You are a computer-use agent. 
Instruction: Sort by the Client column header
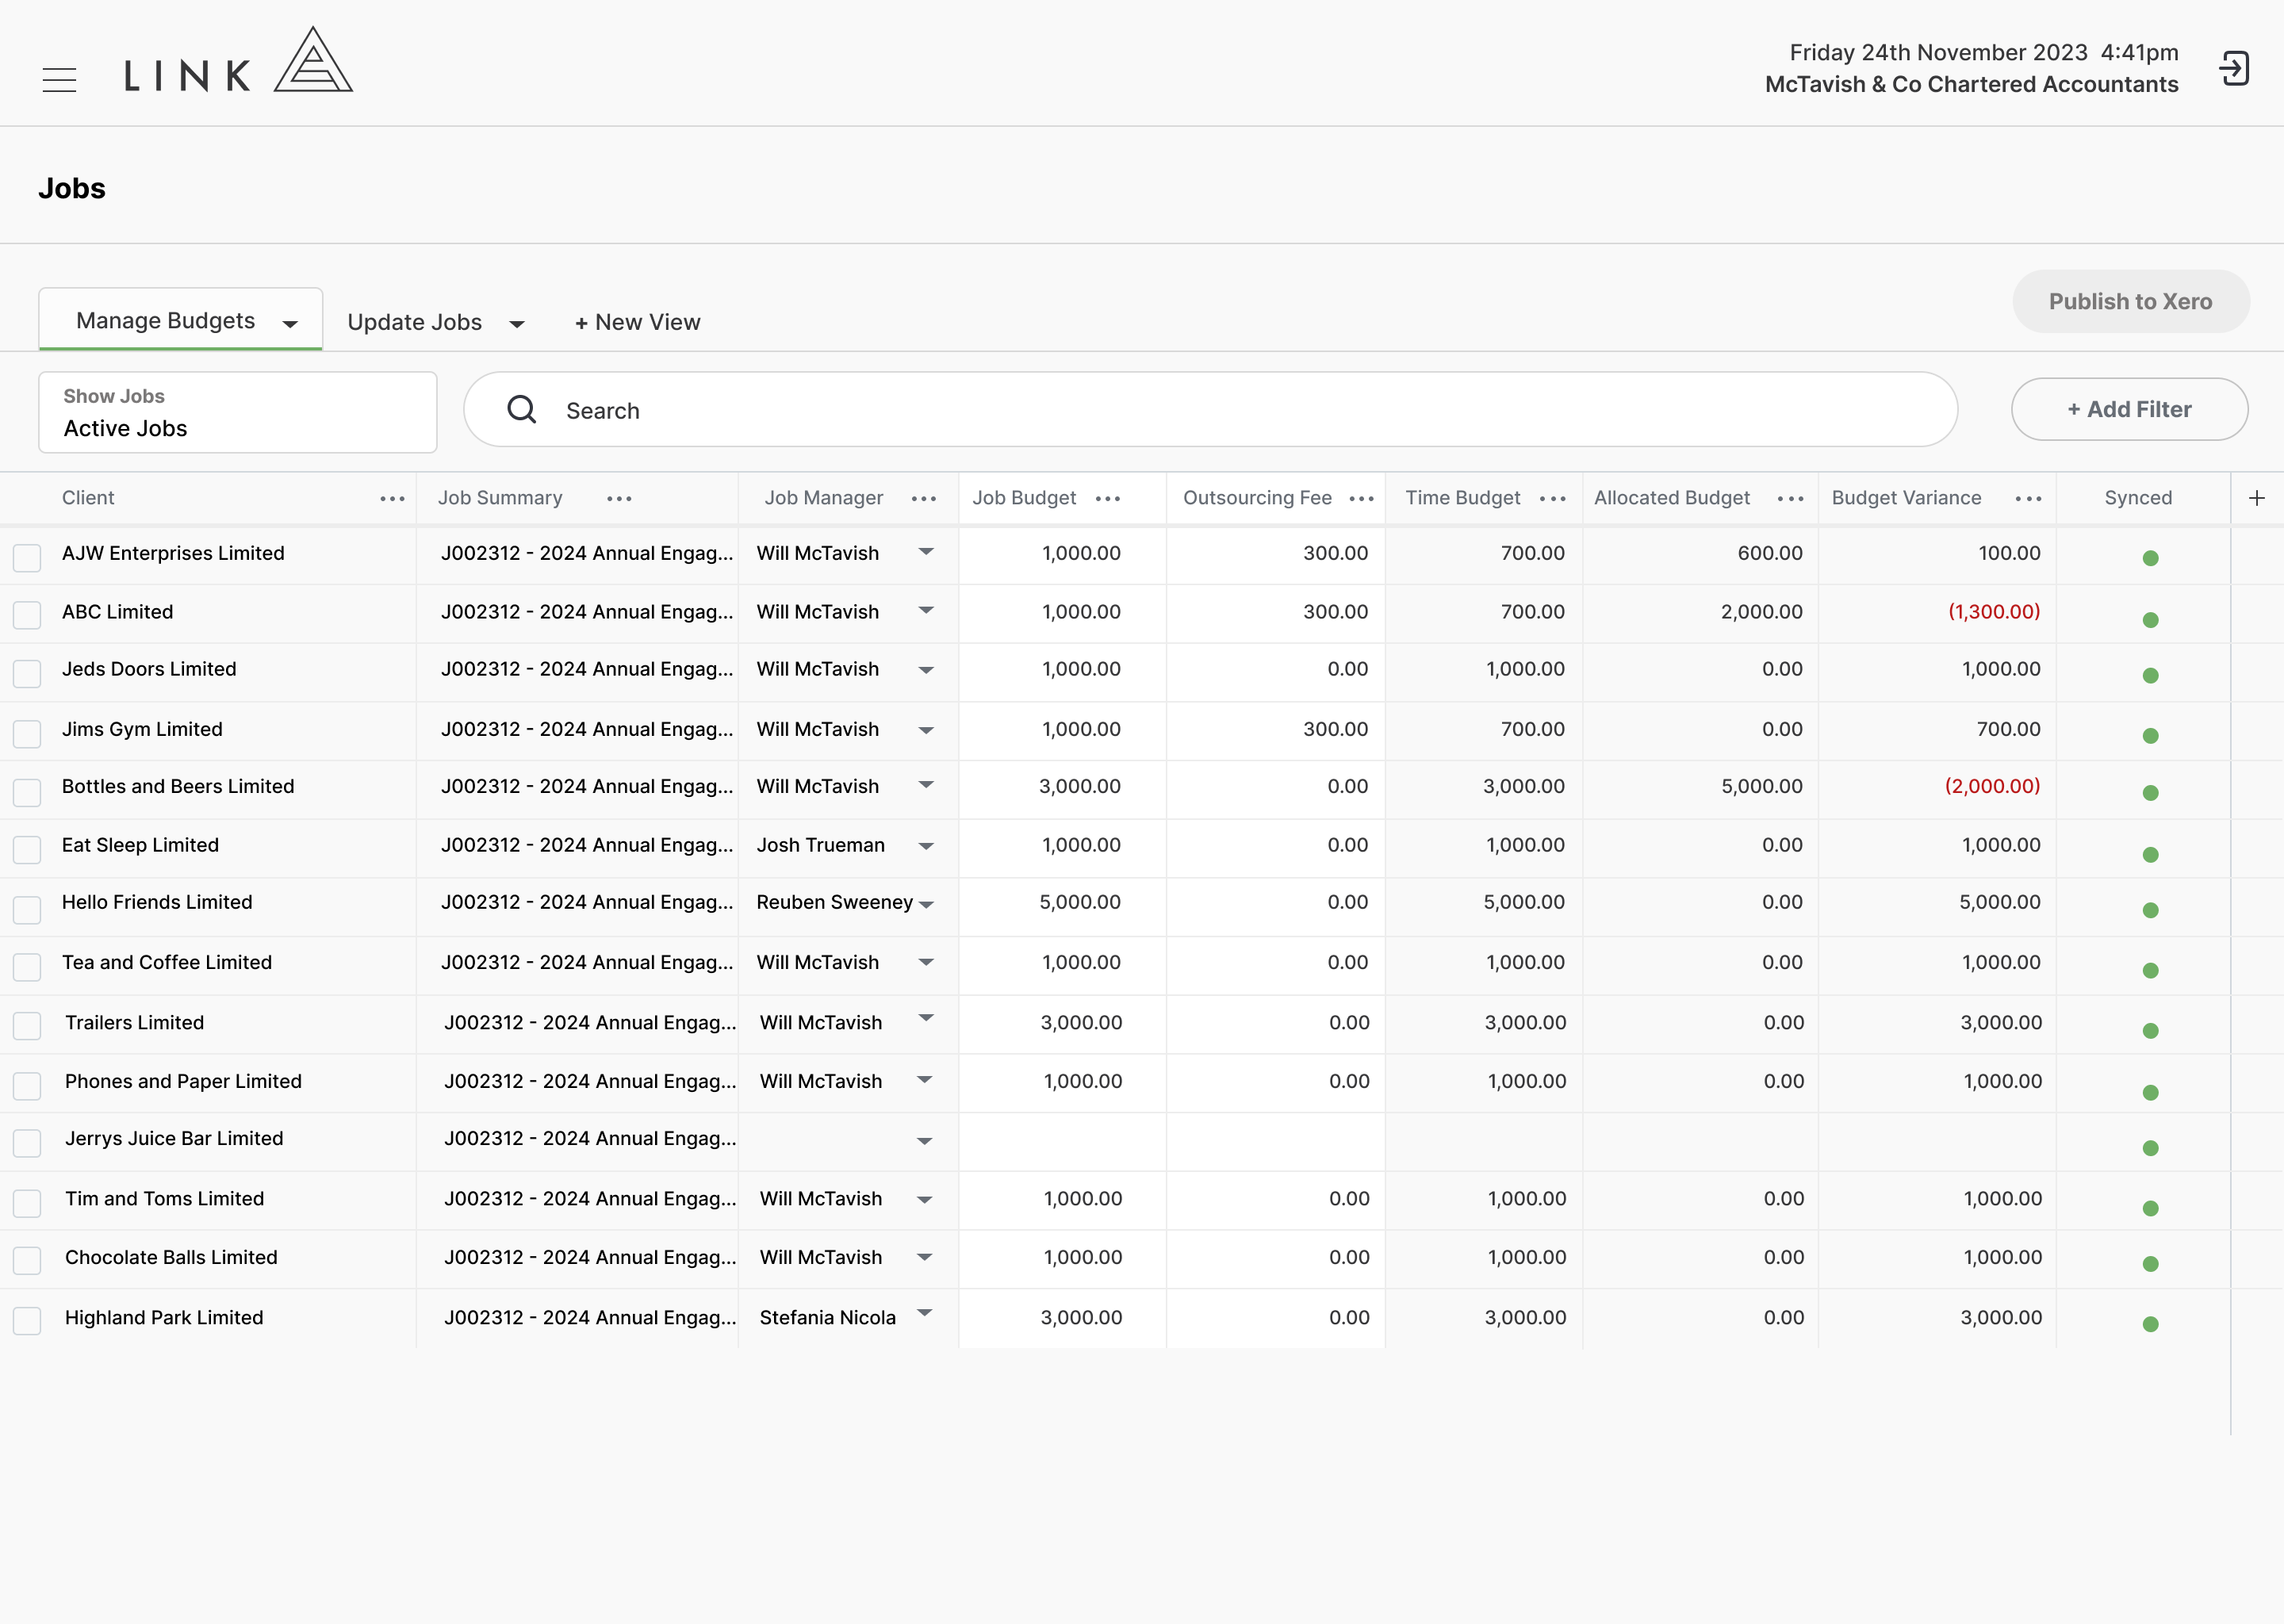(88, 498)
